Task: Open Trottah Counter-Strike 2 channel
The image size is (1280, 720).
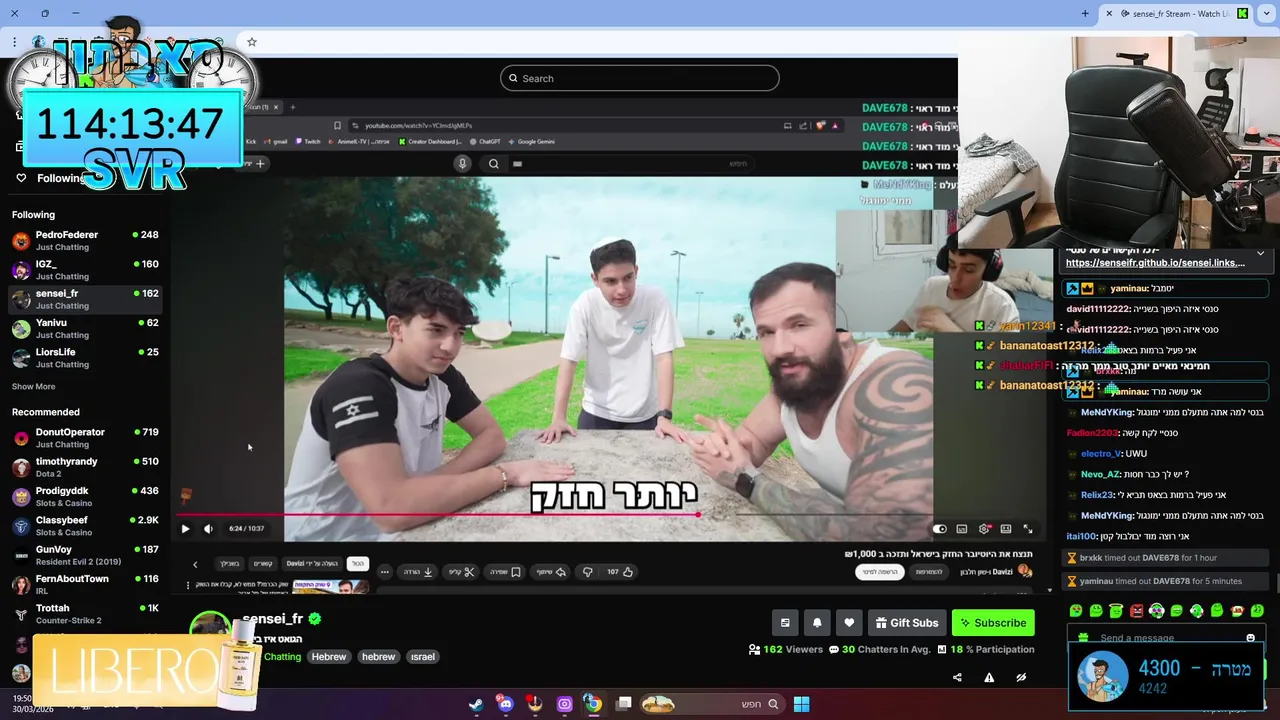Action: click(x=85, y=613)
